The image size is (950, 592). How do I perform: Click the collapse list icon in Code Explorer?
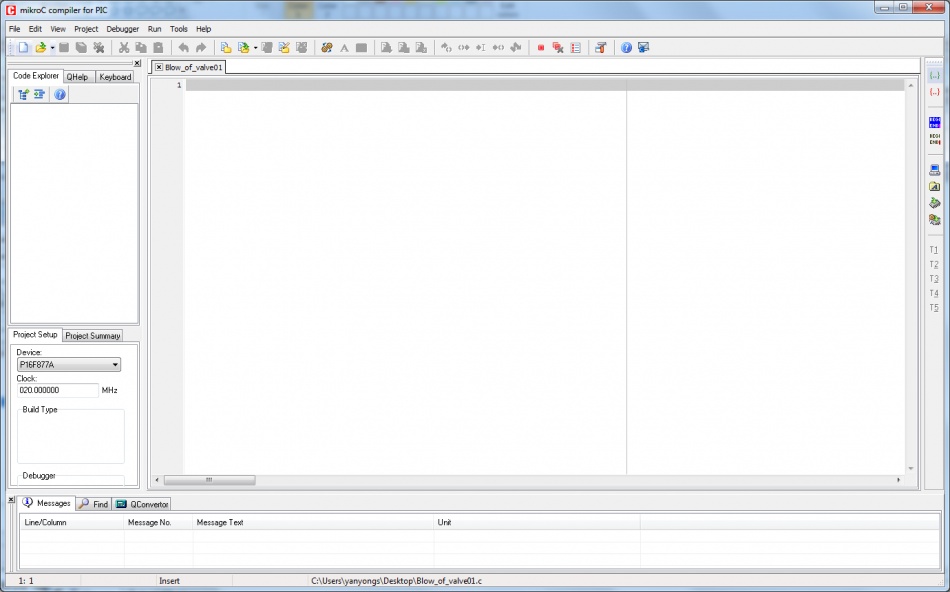[x=39, y=94]
